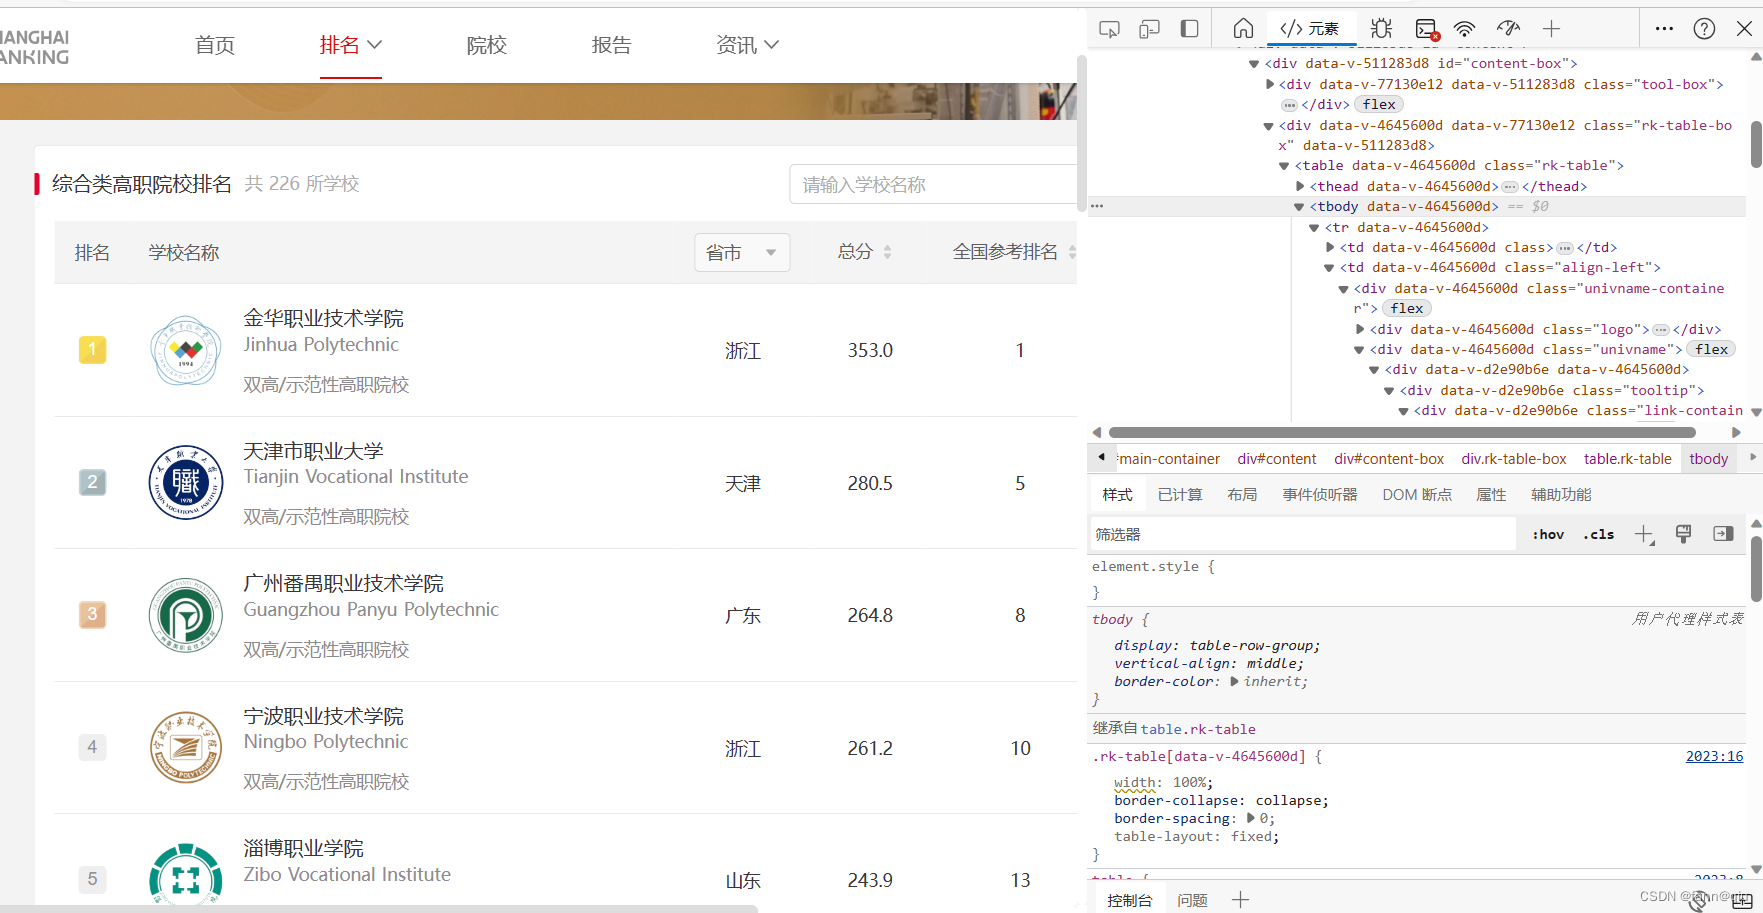Open DevTools help question mark

click(1704, 29)
